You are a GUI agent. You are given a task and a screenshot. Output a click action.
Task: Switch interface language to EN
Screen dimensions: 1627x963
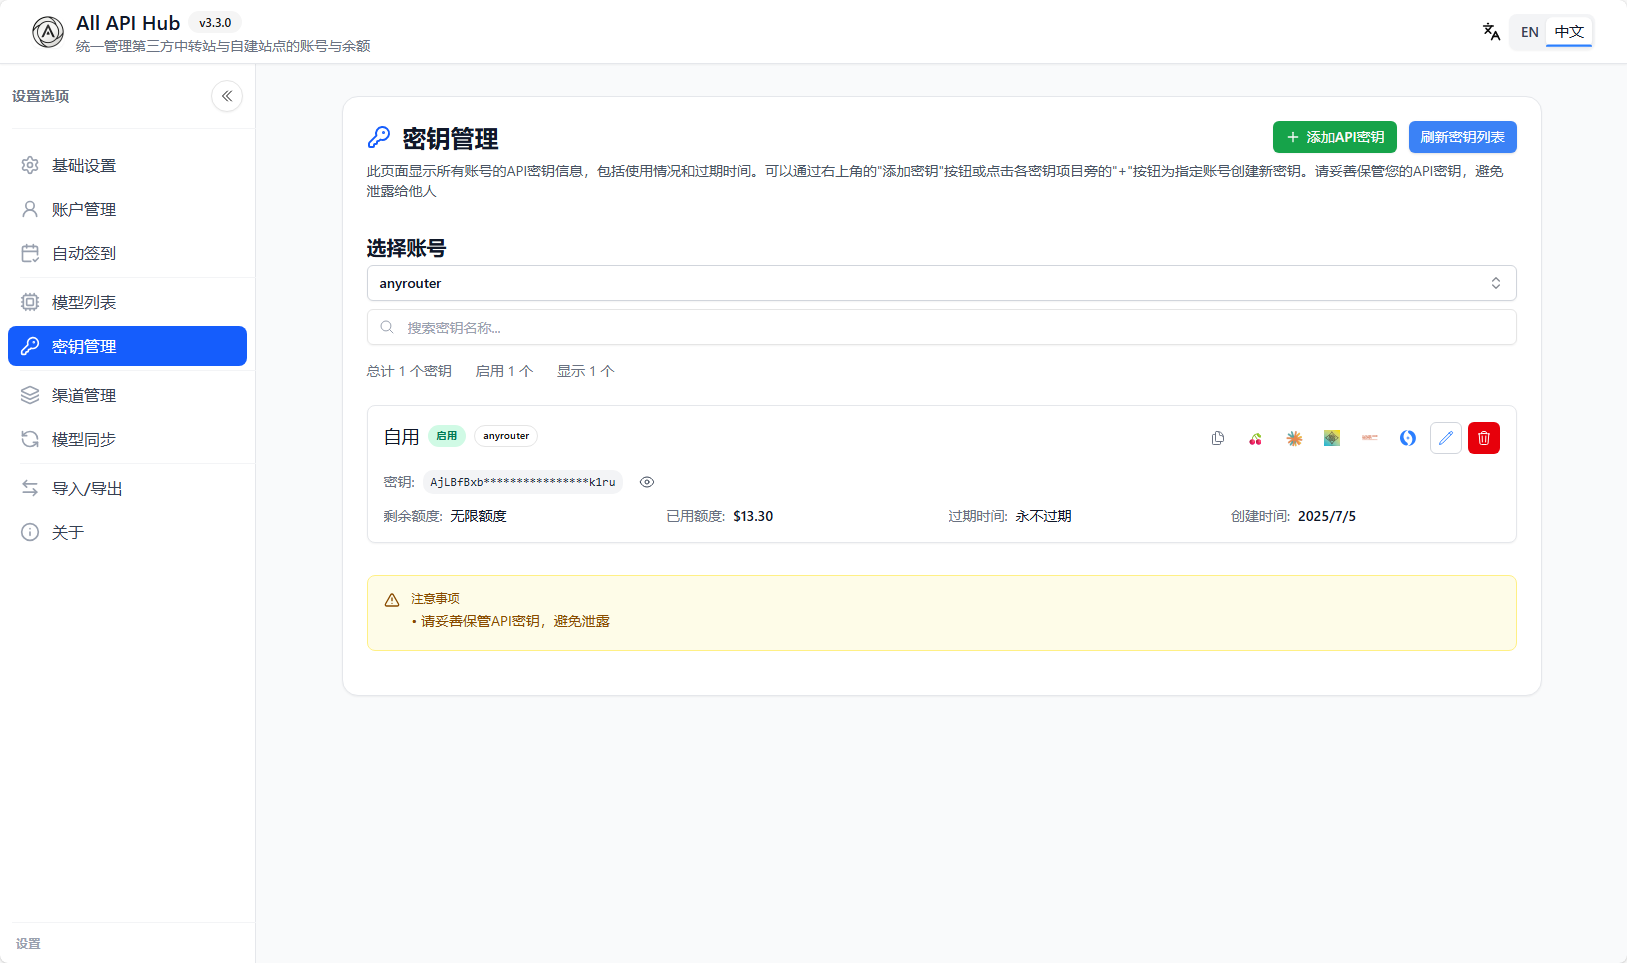point(1529,32)
